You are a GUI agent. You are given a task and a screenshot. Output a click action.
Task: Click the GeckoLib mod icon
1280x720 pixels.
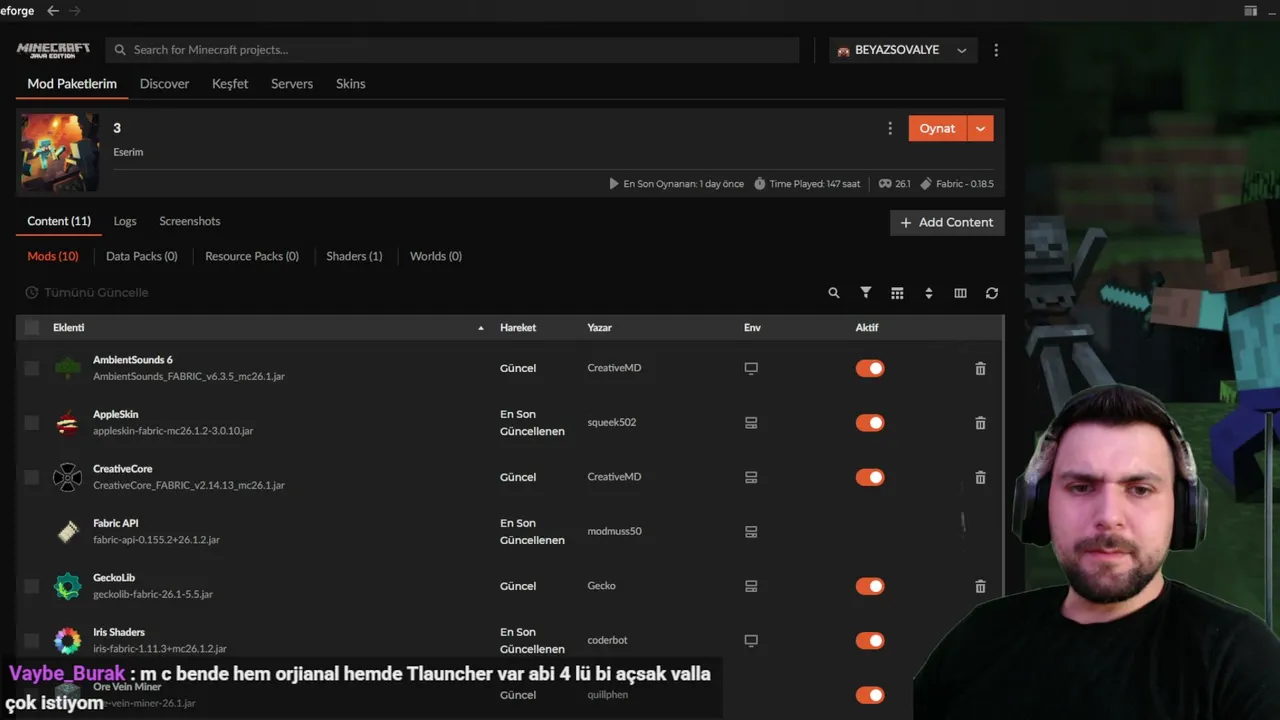pyautogui.click(x=67, y=586)
